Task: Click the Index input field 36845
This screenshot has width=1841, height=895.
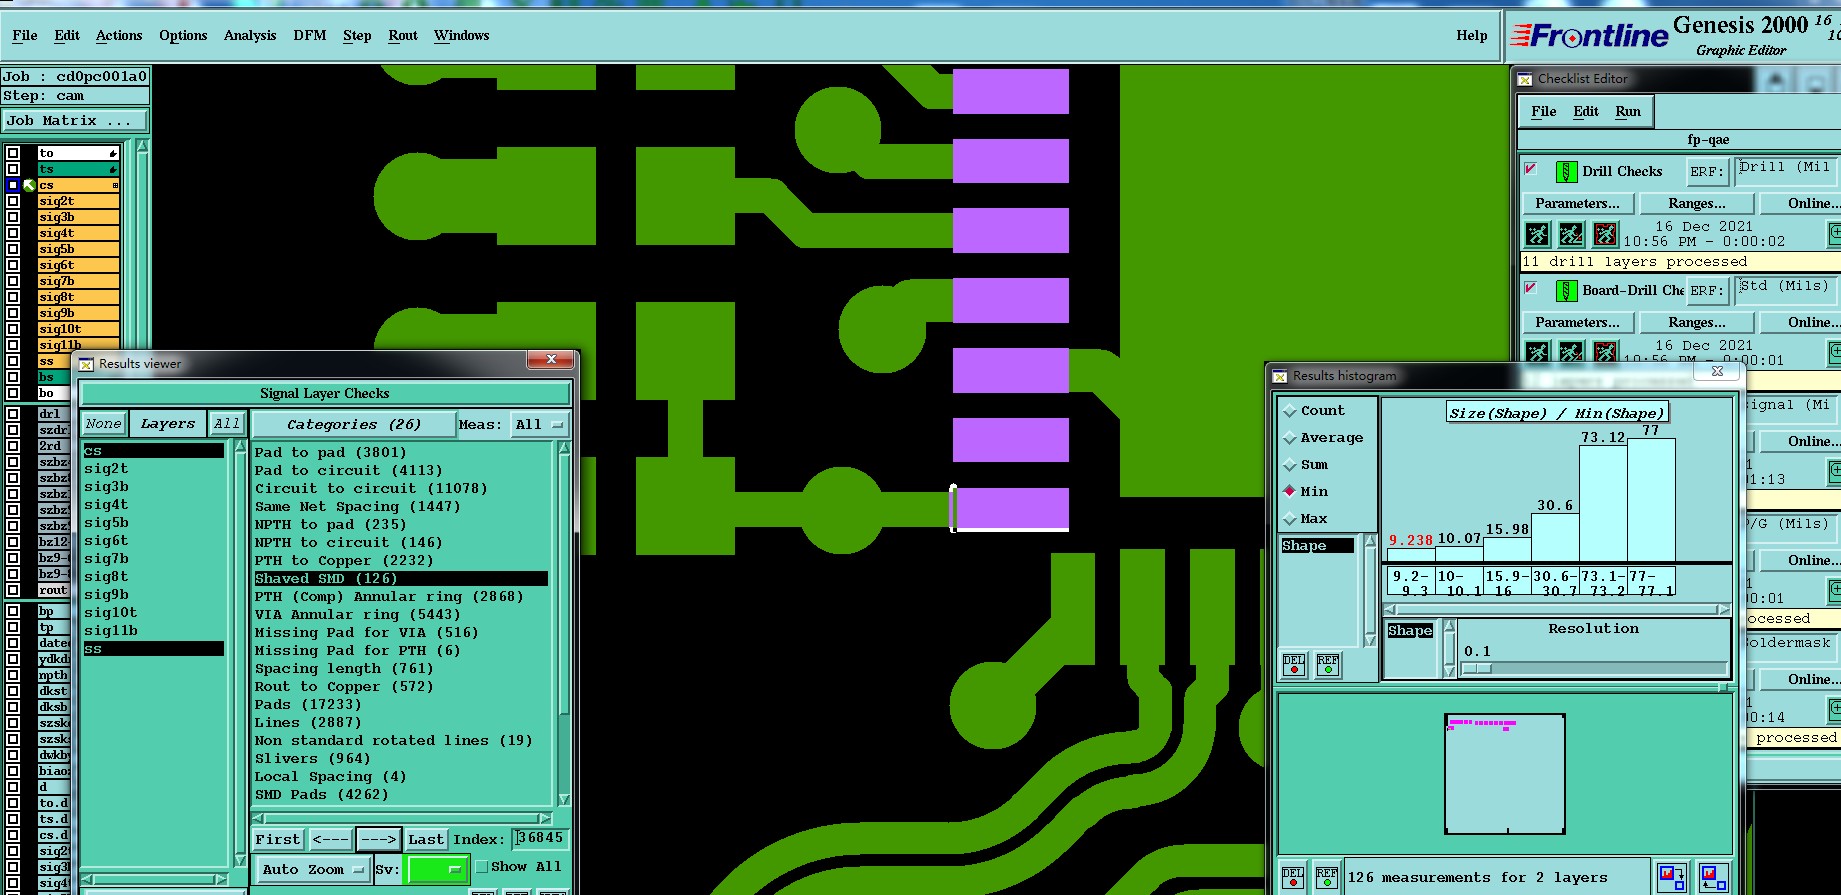Action: coord(541,839)
